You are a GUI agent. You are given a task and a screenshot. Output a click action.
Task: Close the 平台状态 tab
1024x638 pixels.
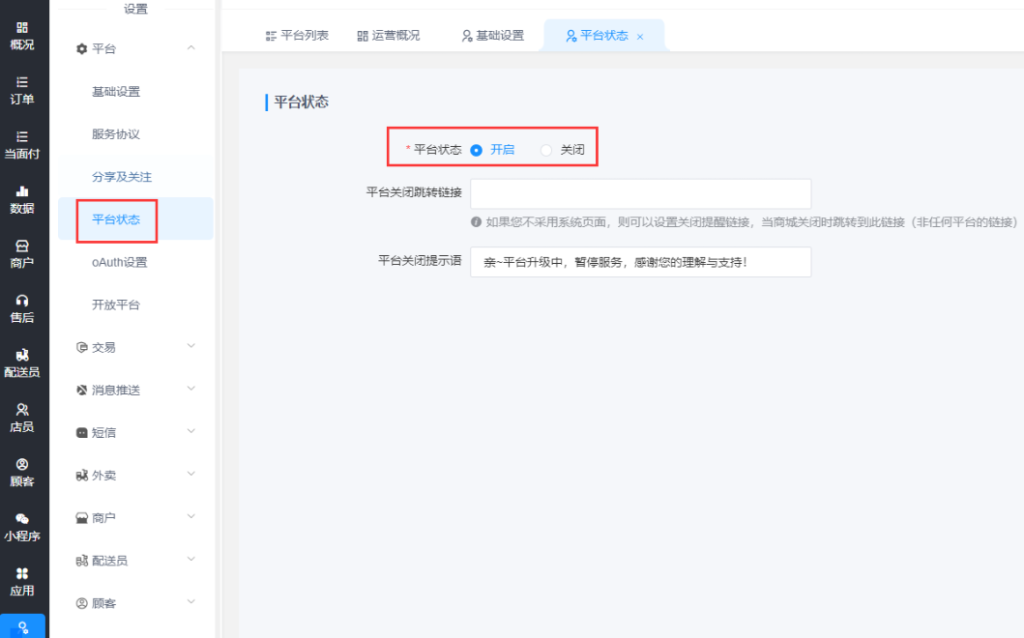(x=640, y=37)
